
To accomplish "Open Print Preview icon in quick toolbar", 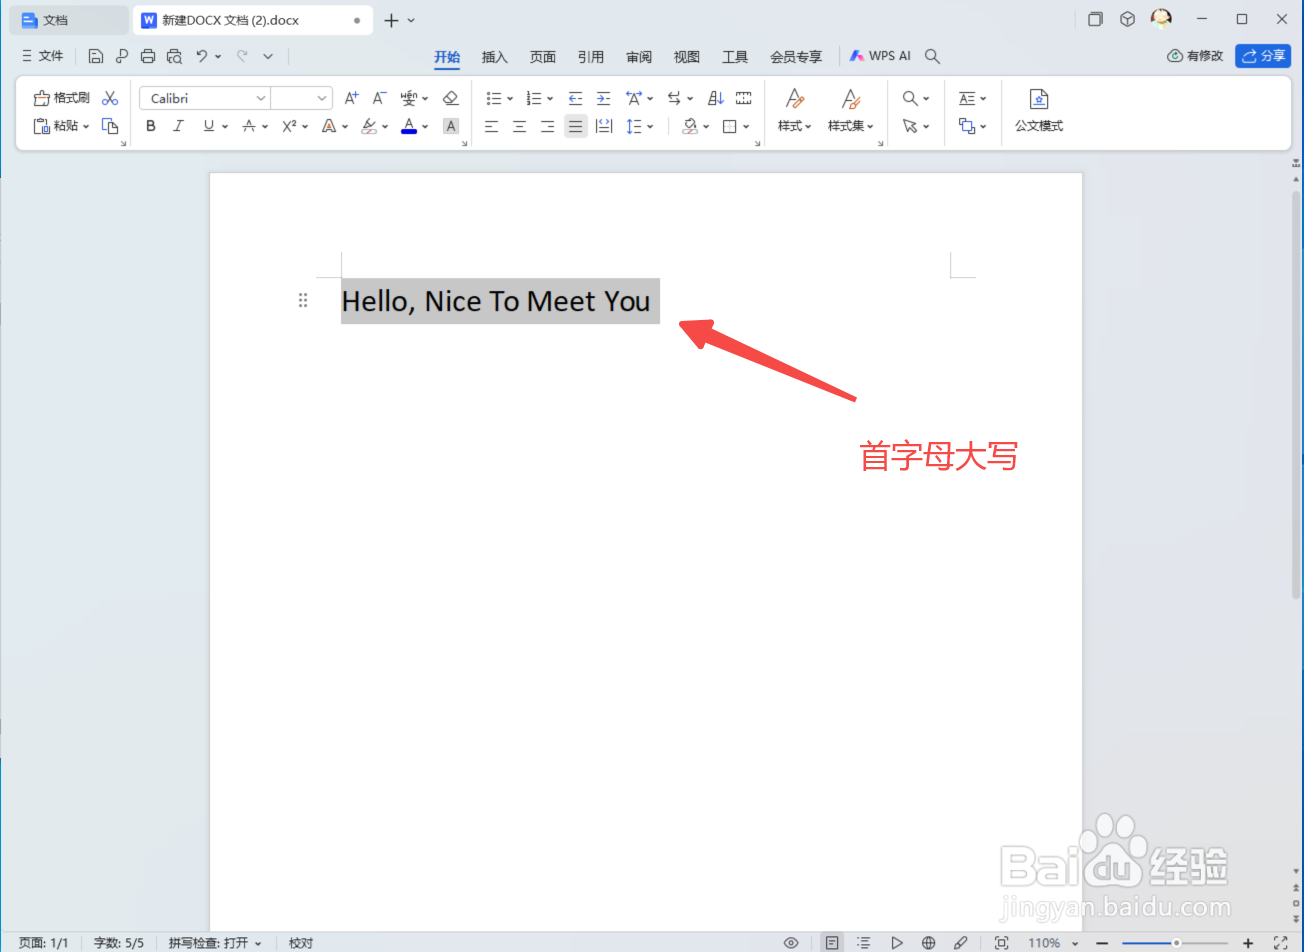I will tap(175, 56).
